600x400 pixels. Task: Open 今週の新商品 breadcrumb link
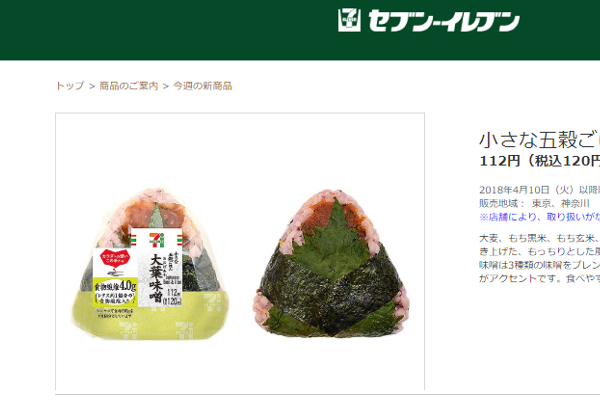click(203, 86)
